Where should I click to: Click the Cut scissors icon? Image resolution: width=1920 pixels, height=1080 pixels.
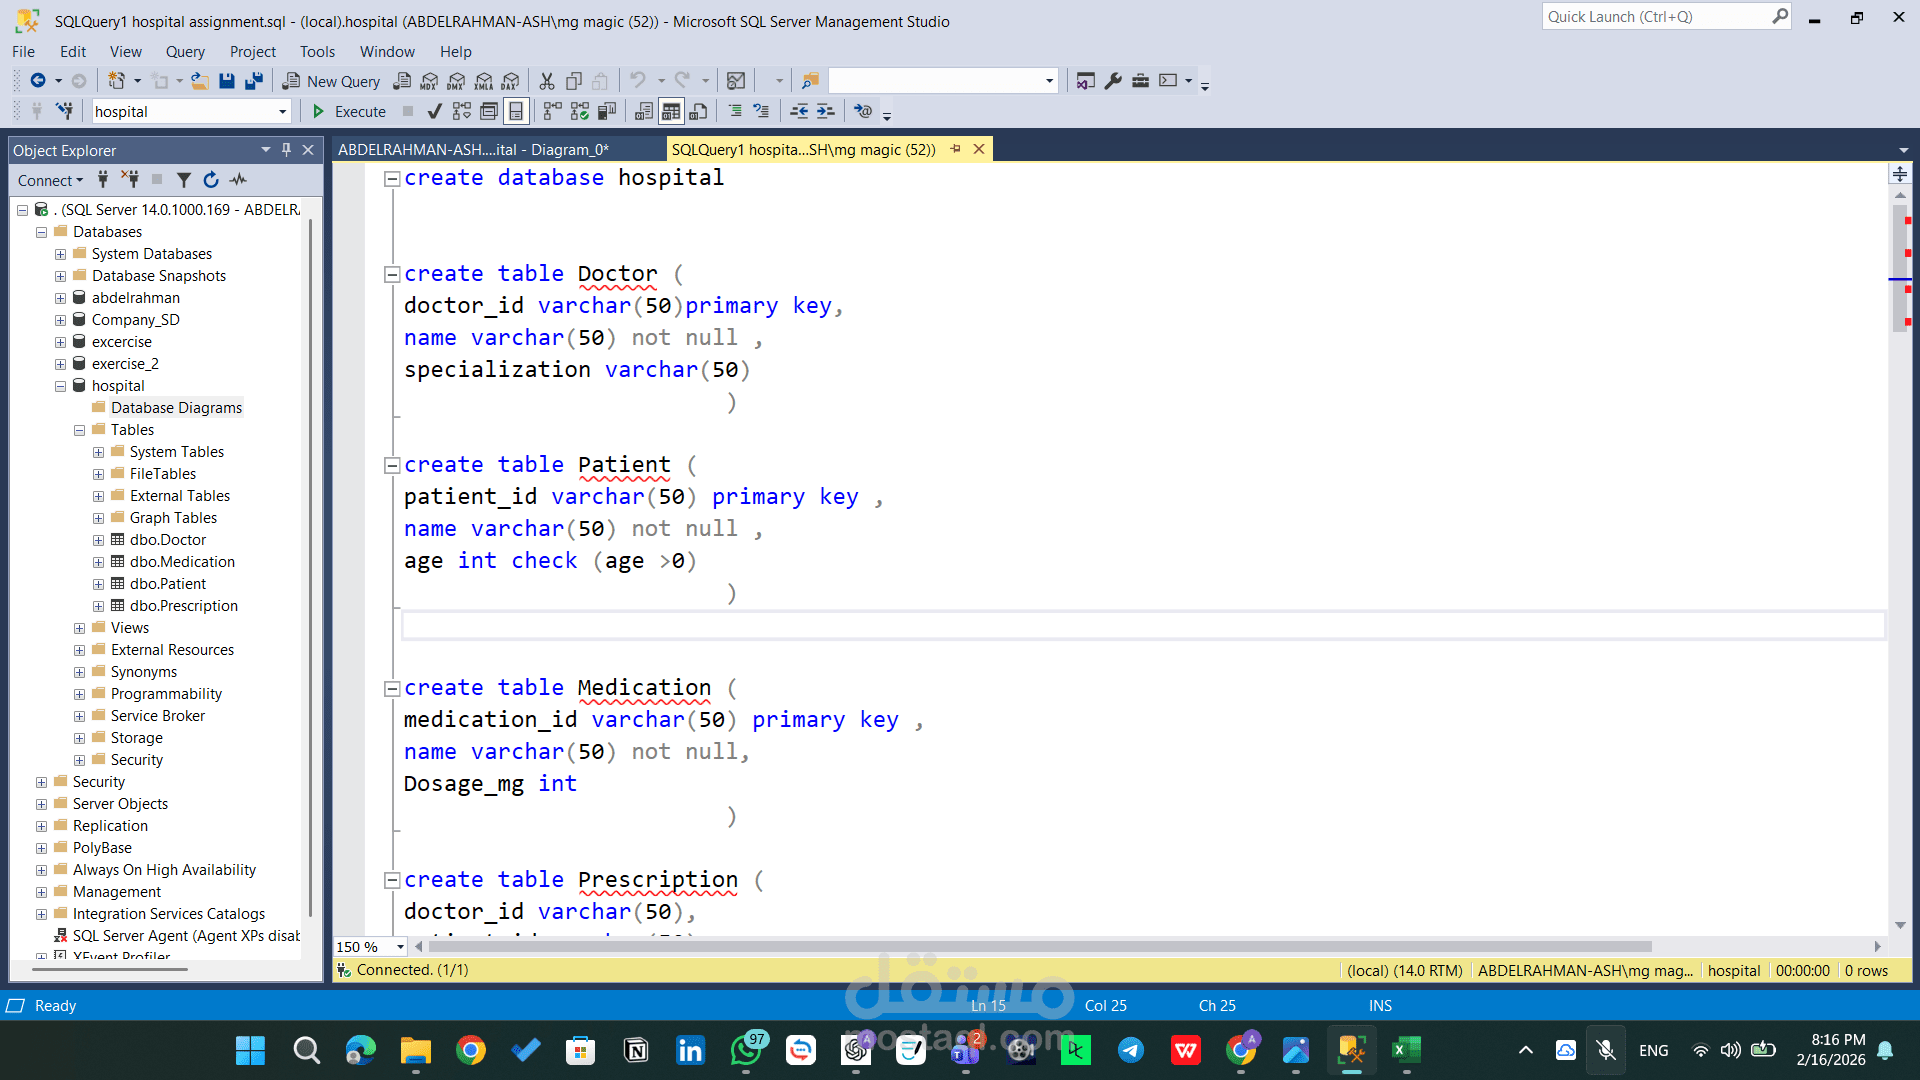click(x=547, y=81)
